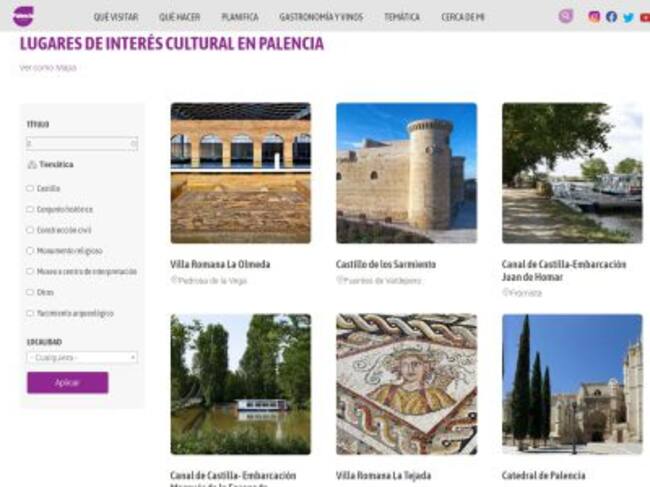Follow the Ver como Mapa link
The height and width of the screenshot is (487, 650).
tap(48, 68)
